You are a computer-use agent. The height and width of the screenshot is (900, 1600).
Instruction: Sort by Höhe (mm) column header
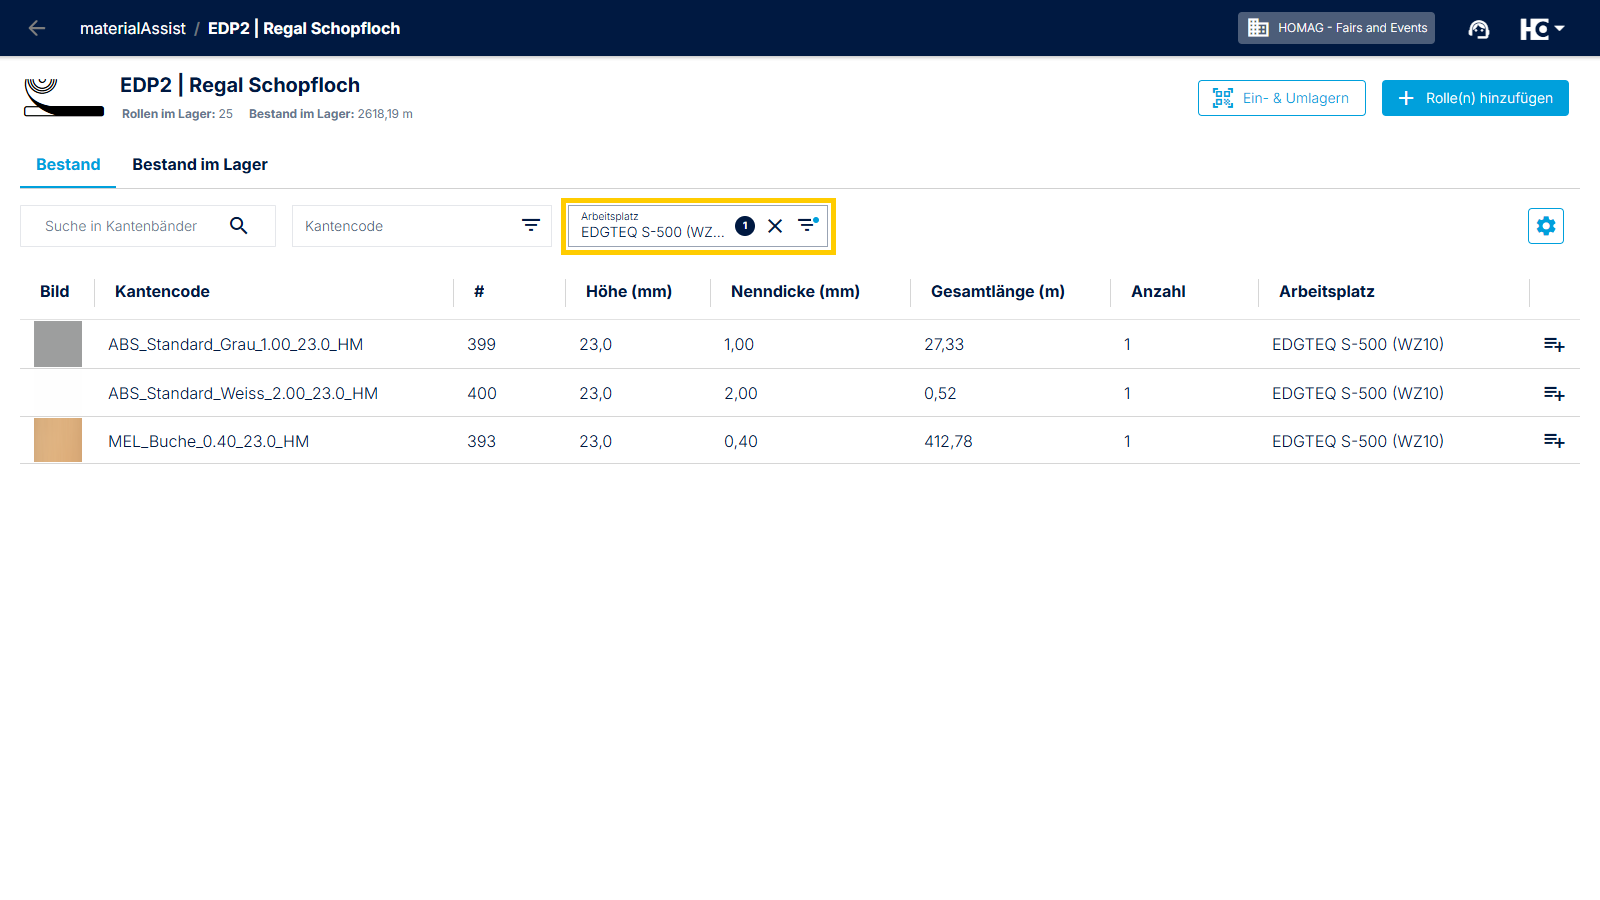629,291
